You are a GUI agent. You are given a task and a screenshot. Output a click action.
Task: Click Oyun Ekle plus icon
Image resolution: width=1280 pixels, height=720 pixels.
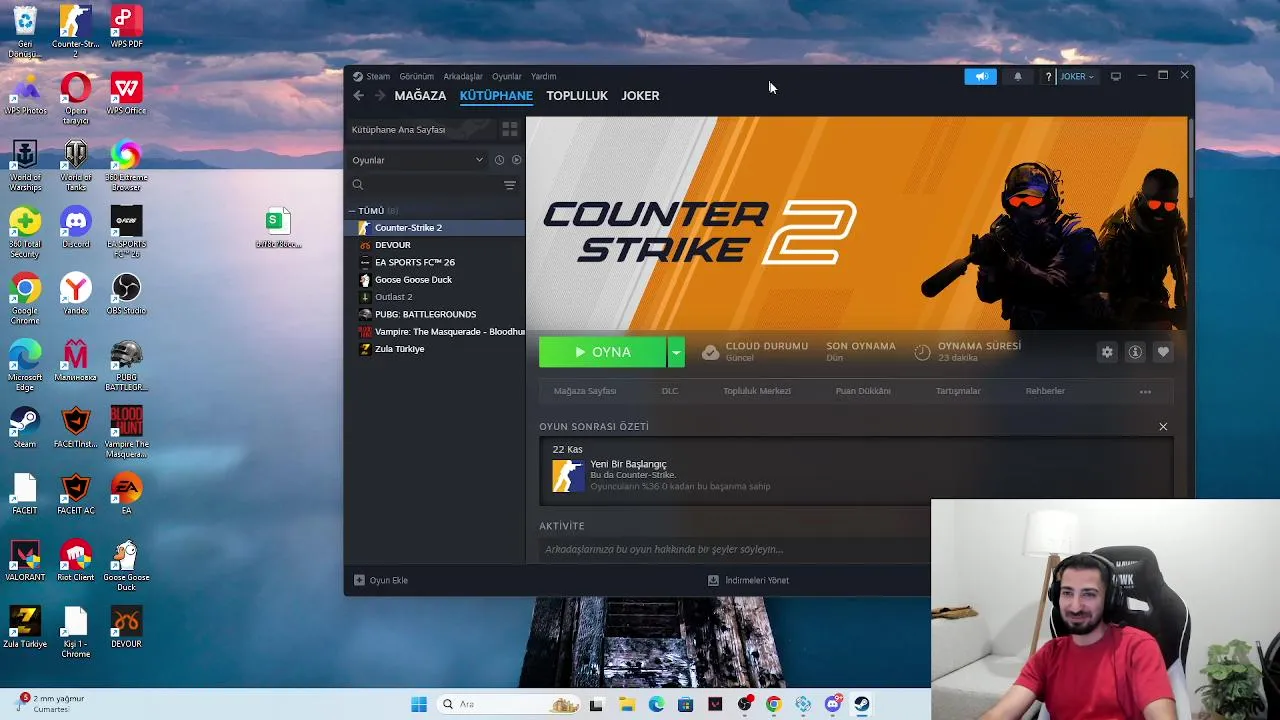tap(360, 580)
